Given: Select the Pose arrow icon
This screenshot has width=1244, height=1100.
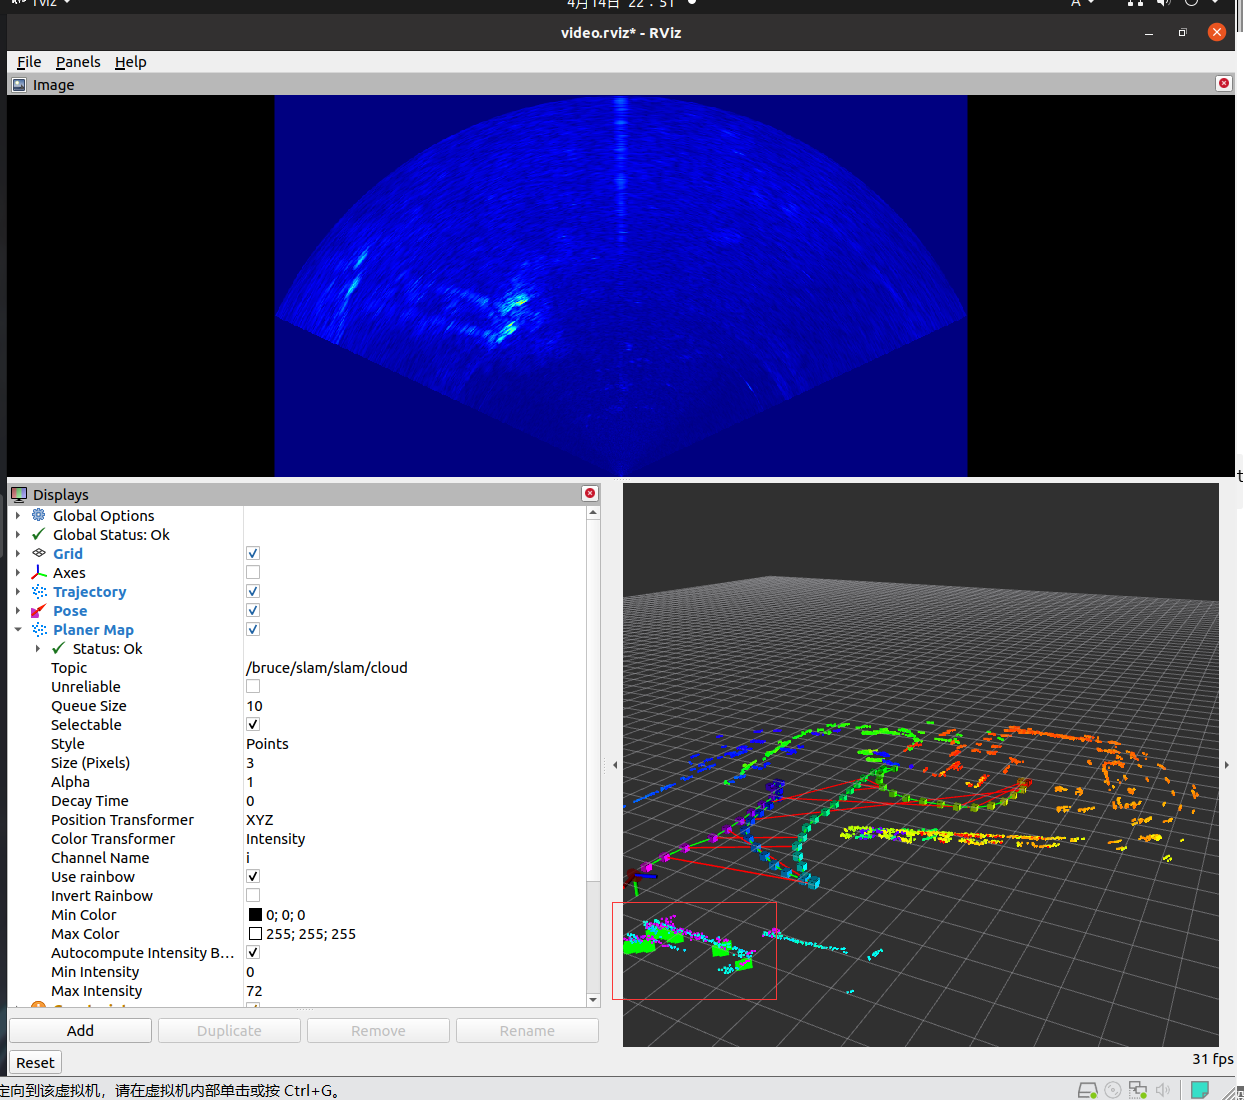Looking at the screenshot, I should [x=39, y=610].
